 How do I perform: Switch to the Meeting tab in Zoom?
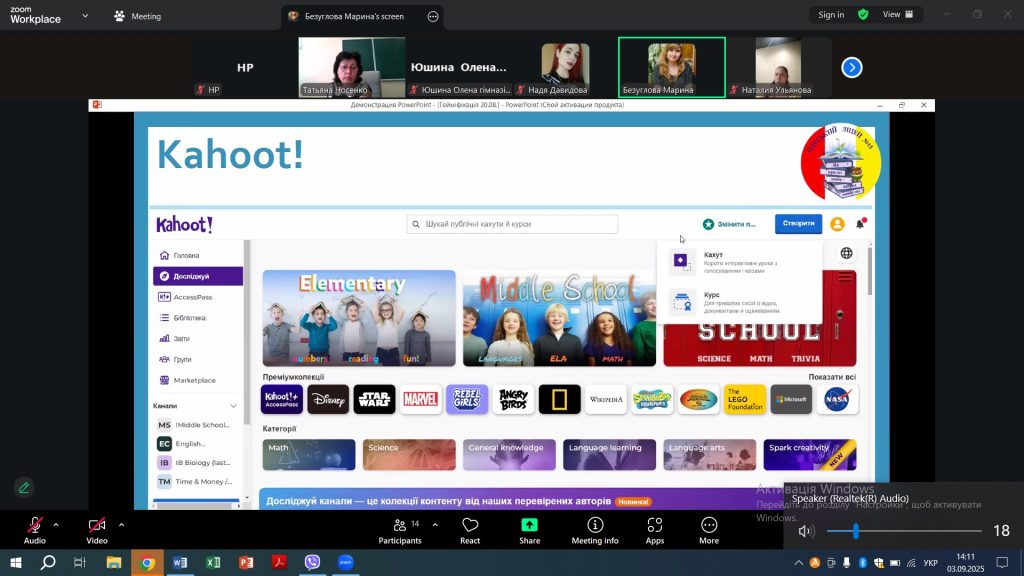(138, 16)
